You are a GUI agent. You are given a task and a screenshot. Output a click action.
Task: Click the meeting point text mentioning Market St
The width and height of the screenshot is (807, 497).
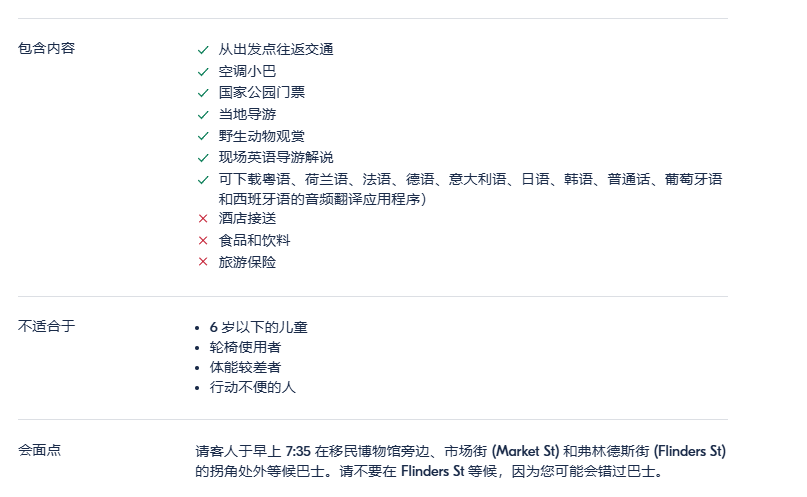click(461, 461)
